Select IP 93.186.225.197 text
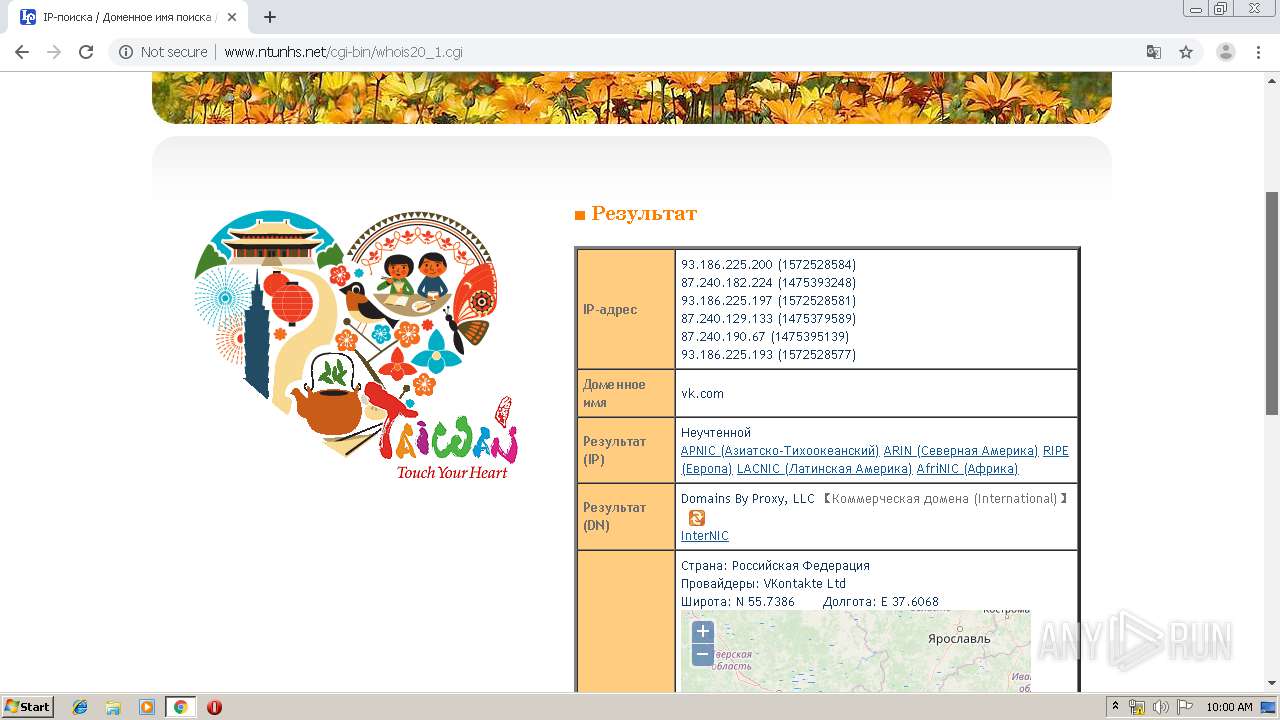 click(x=727, y=301)
